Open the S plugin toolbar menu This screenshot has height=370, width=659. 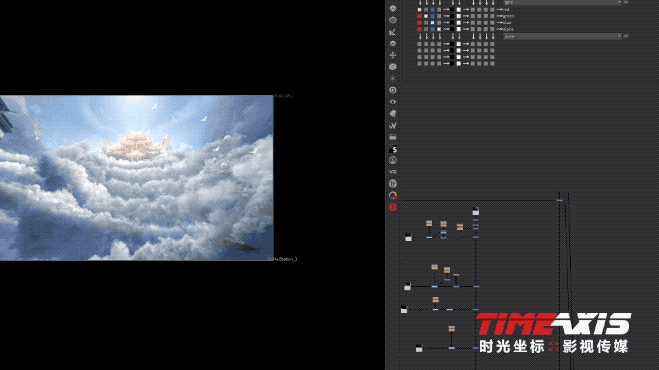(393, 149)
